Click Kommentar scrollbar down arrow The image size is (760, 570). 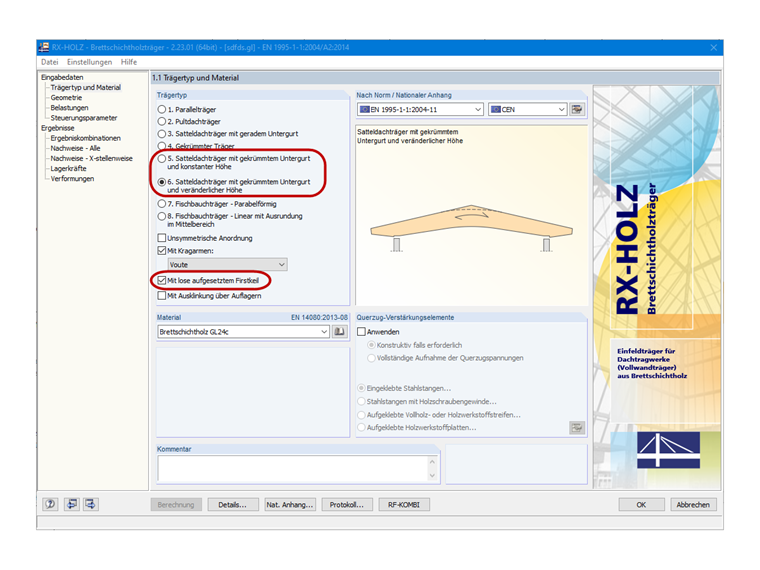coord(432,475)
